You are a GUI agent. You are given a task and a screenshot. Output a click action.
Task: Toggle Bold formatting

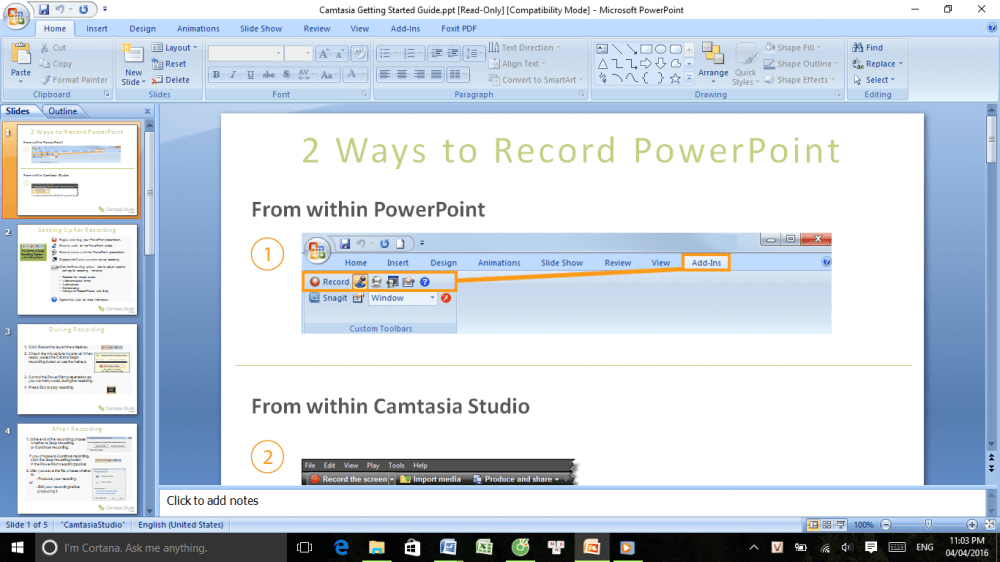click(x=216, y=75)
